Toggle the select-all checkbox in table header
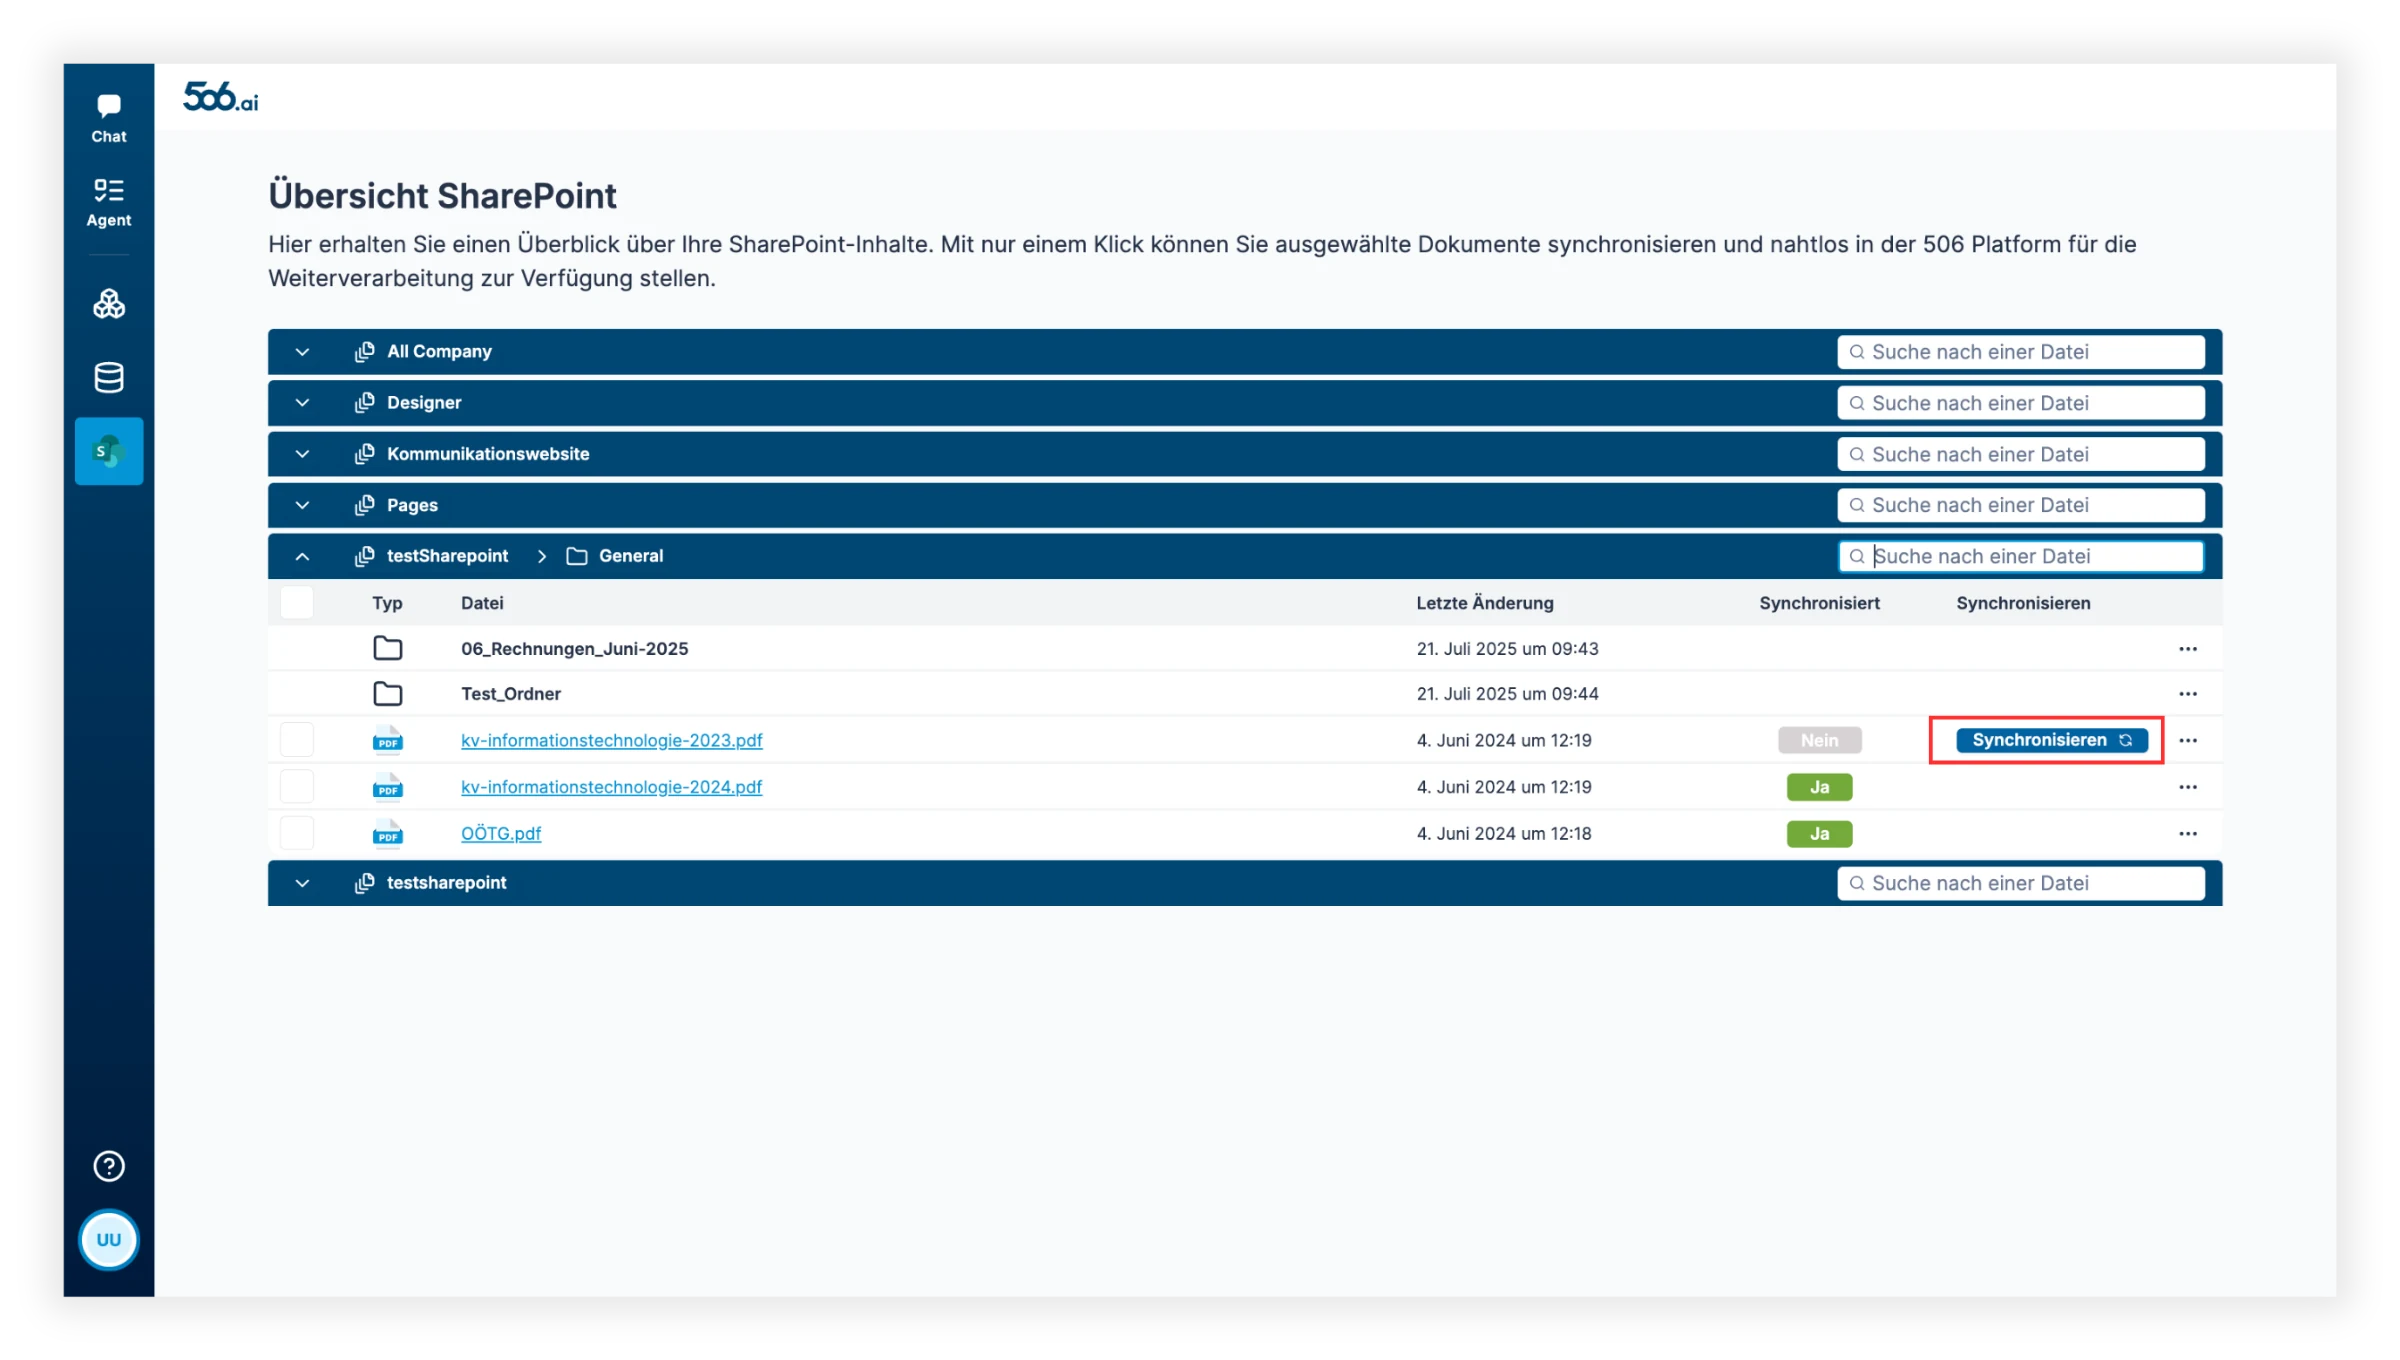Image resolution: width=2400 pixels, height=1360 pixels. click(x=297, y=603)
